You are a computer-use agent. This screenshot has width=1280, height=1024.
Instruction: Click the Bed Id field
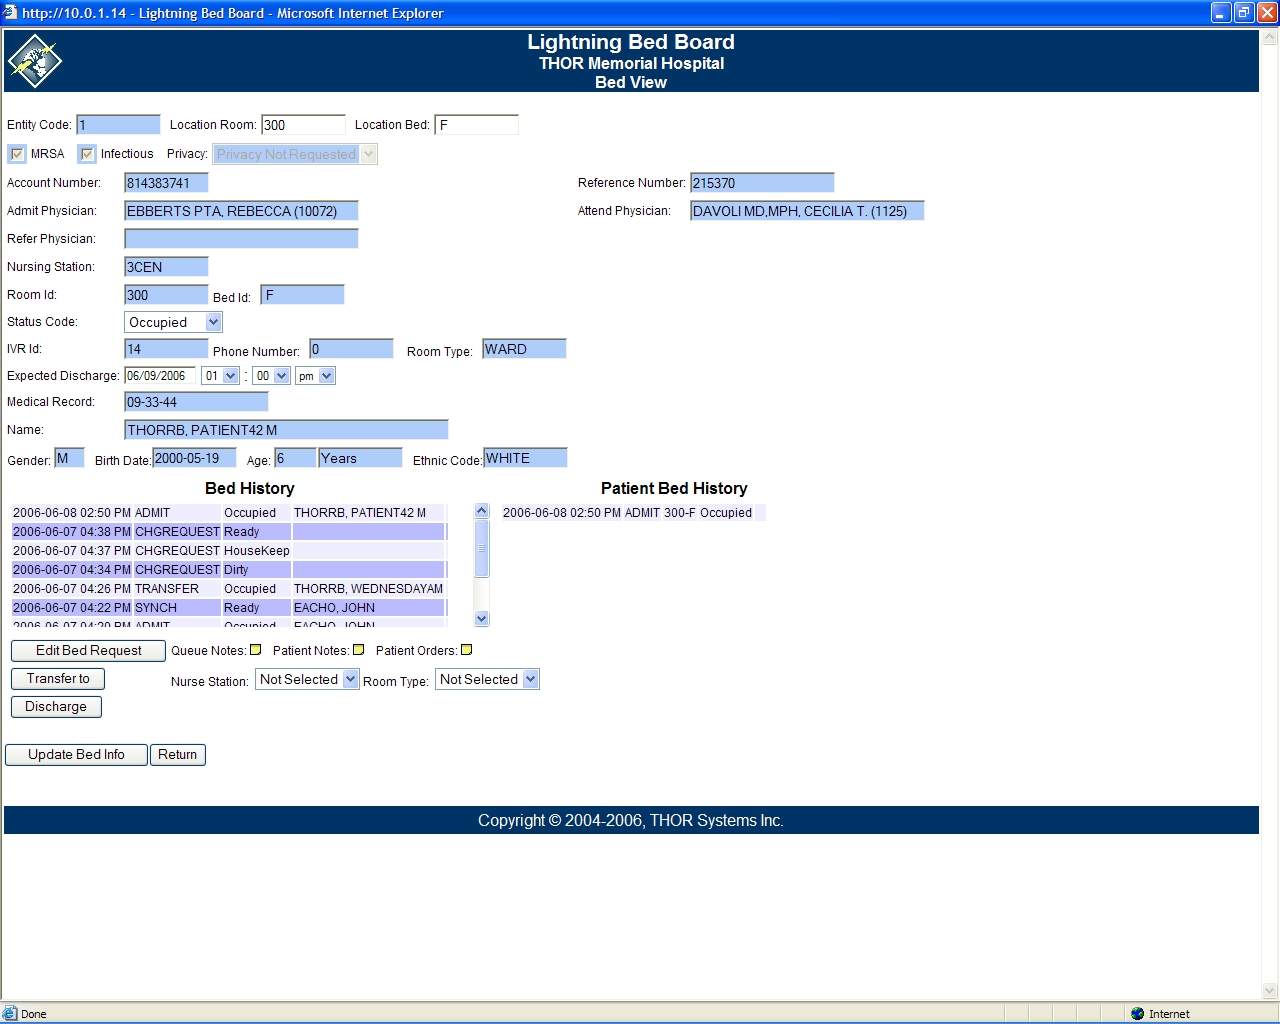click(302, 295)
